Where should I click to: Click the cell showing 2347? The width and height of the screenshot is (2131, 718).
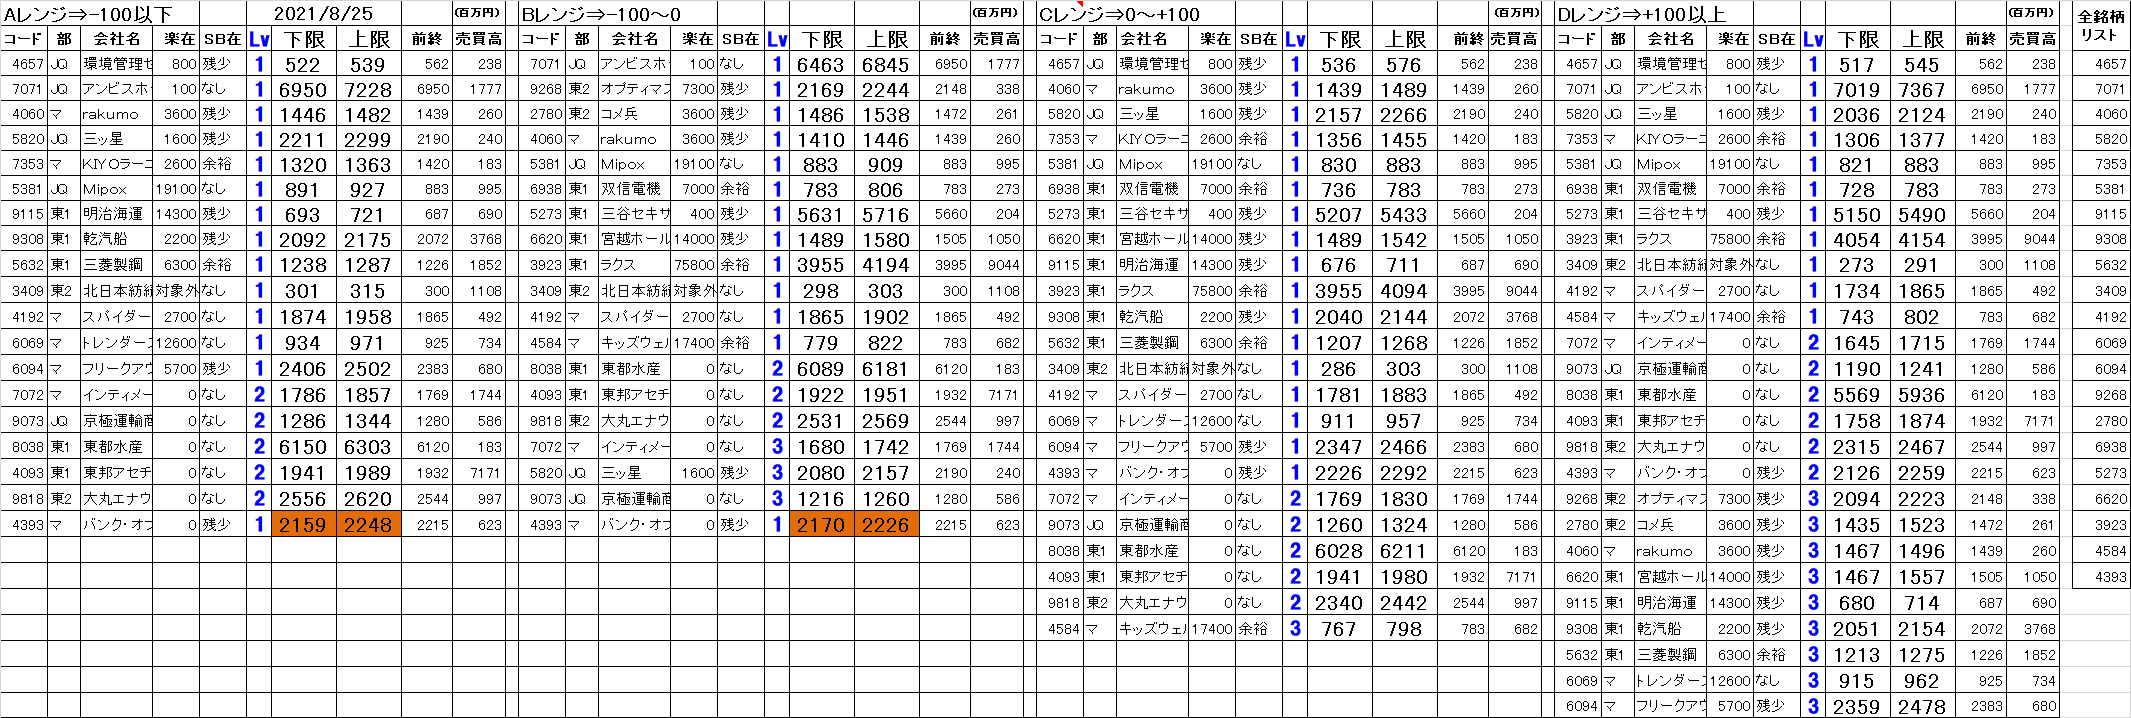coord(1339,446)
